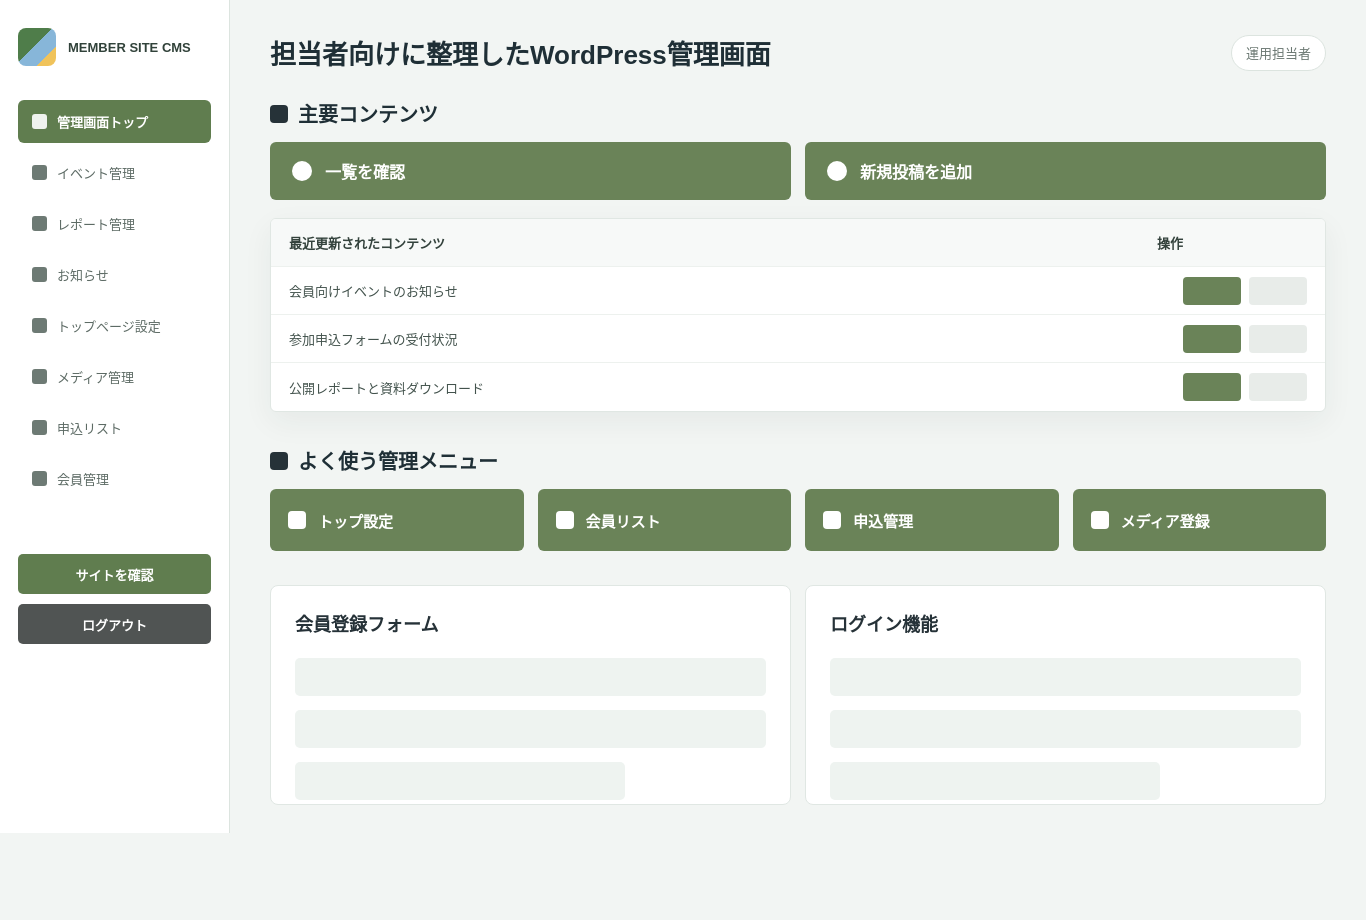Open レポート管理 from the sidebar
This screenshot has width=1366, height=920.
coord(114,223)
